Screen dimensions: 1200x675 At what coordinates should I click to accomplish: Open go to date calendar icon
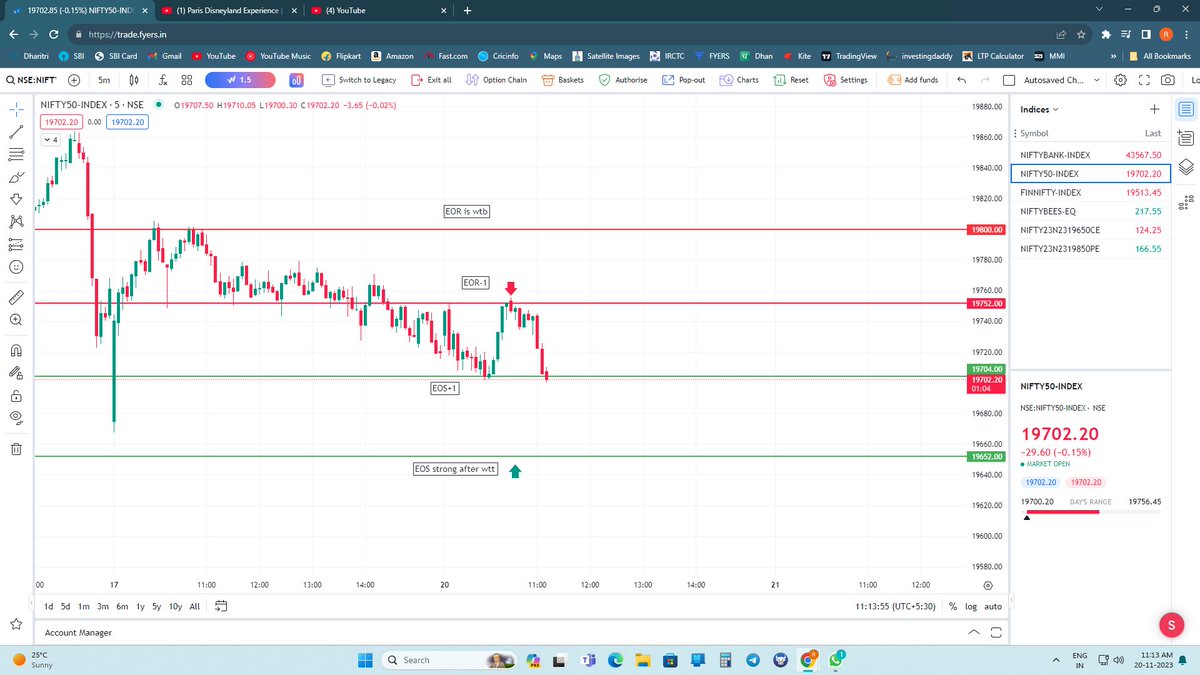[x=221, y=606]
